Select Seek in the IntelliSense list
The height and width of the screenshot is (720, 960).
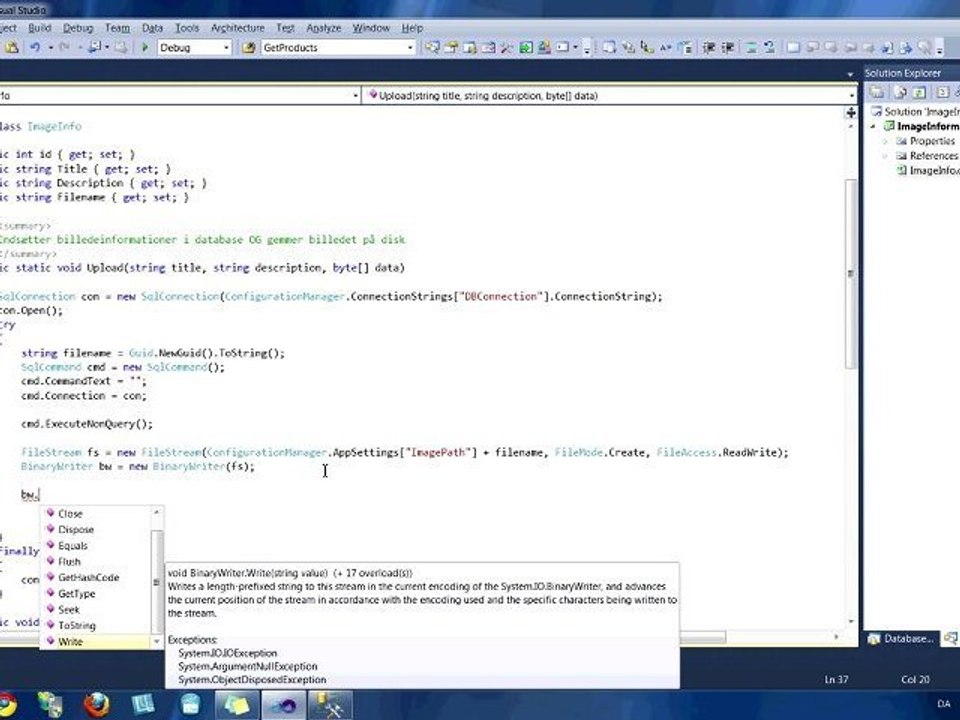tap(96, 609)
